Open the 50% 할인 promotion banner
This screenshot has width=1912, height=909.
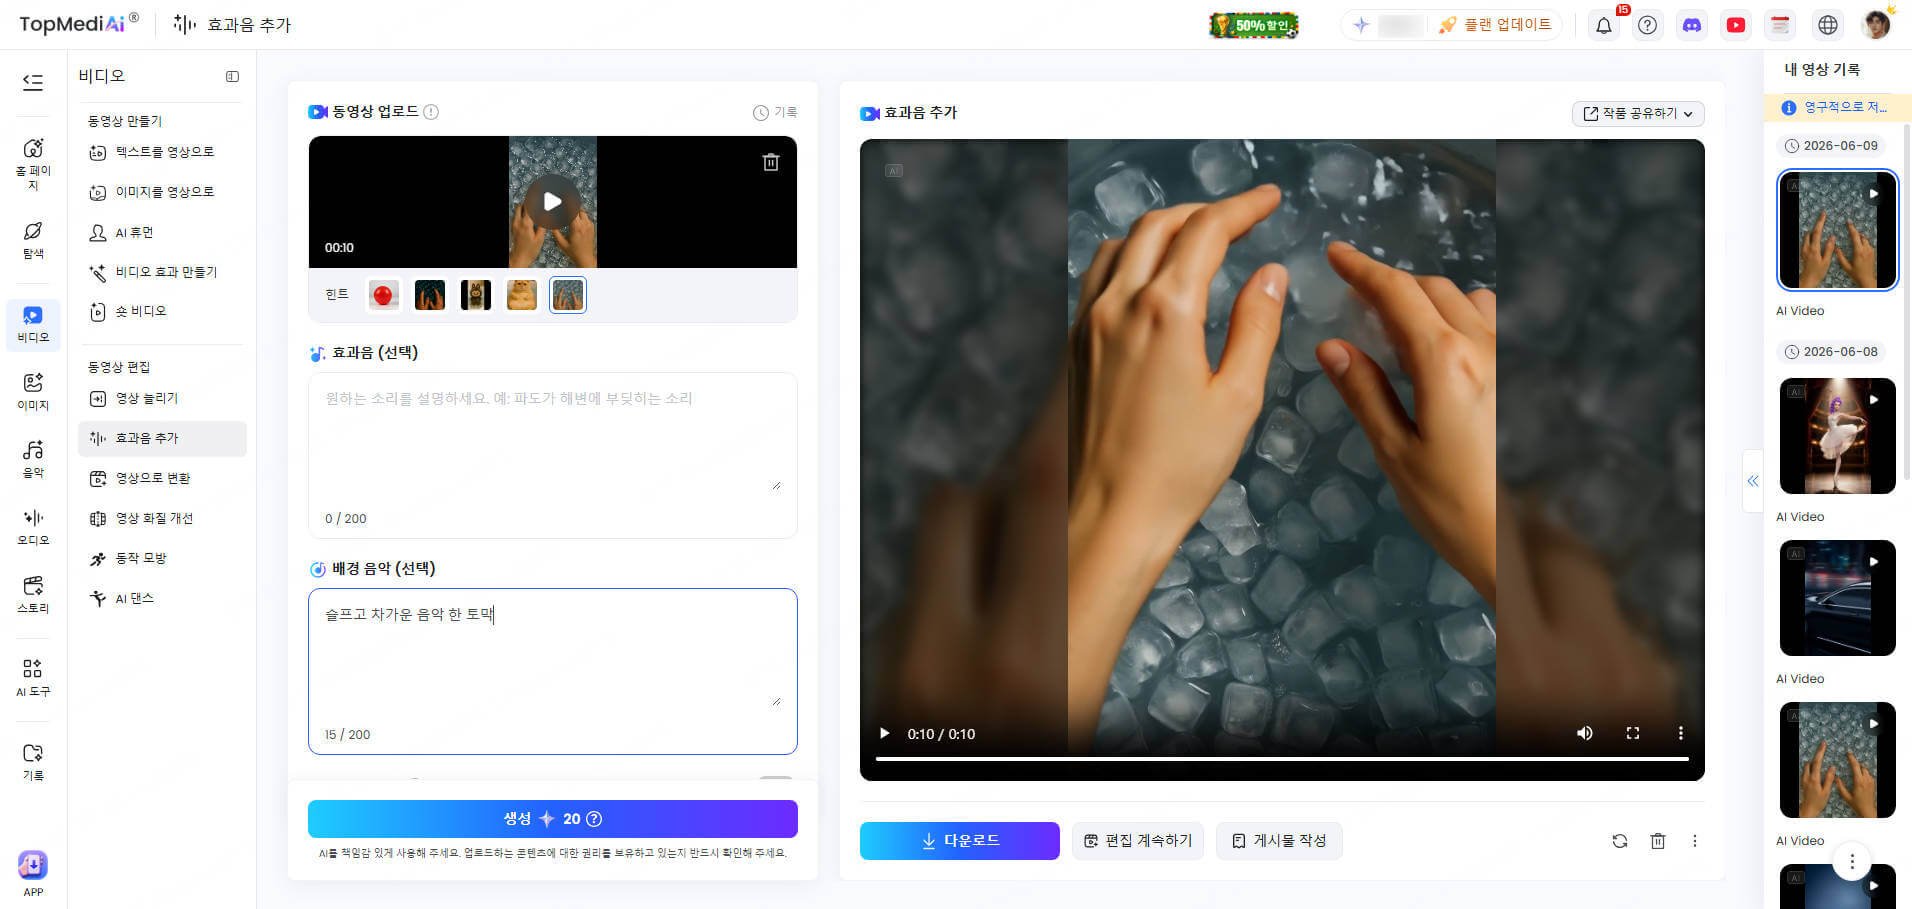tap(1254, 25)
